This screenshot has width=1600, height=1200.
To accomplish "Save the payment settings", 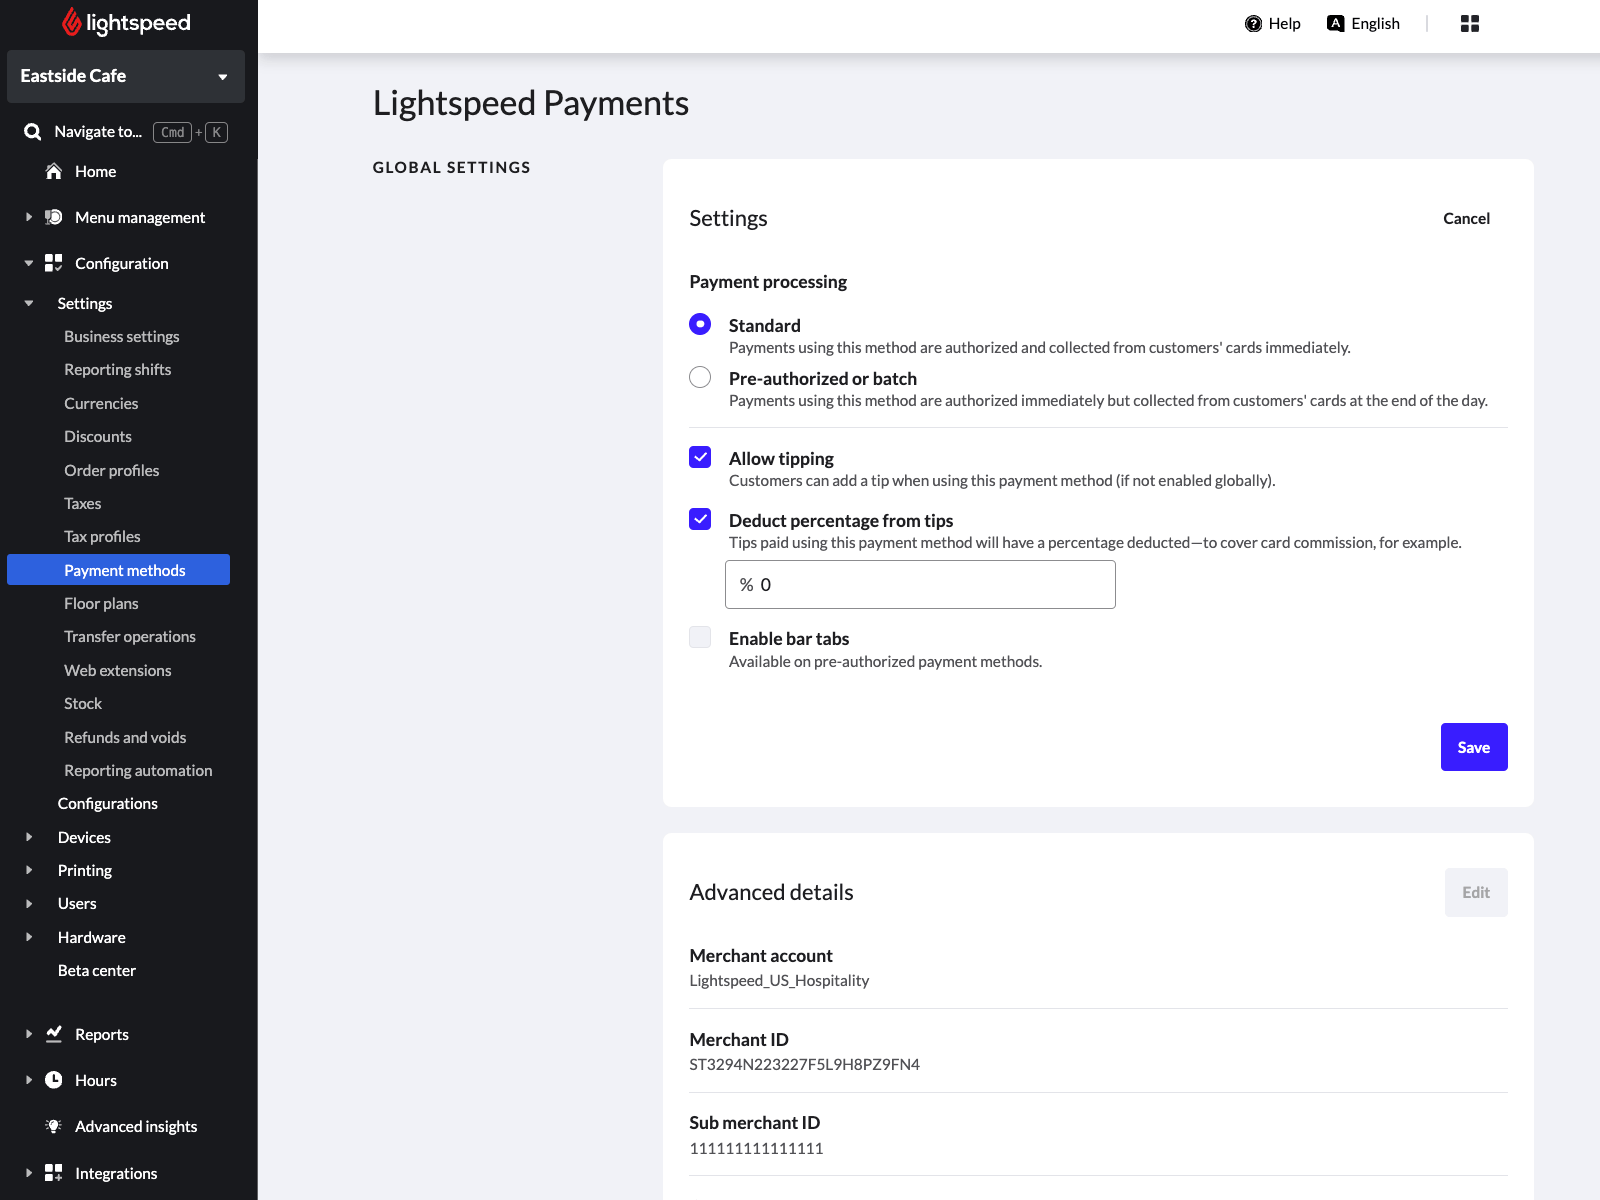I will [1473, 747].
